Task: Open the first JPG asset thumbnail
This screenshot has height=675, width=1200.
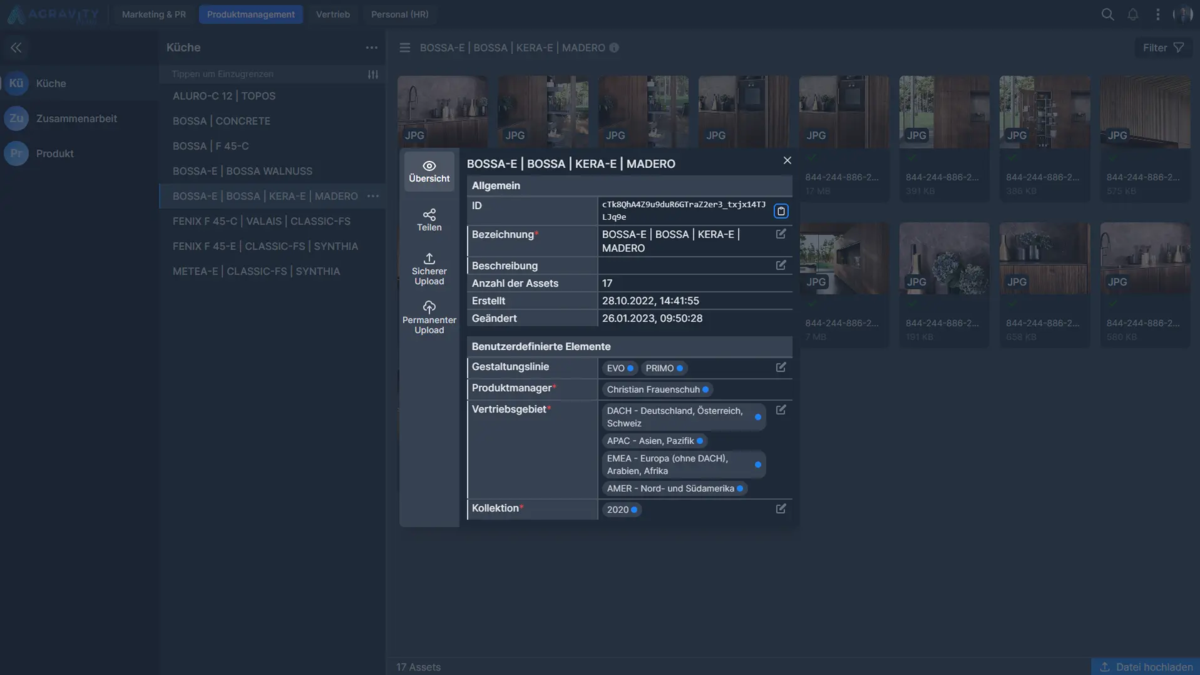Action: [443, 110]
